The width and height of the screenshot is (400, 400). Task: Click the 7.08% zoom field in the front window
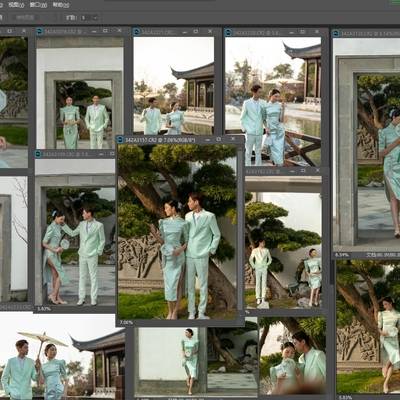pyautogui.click(x=126, y=323)
